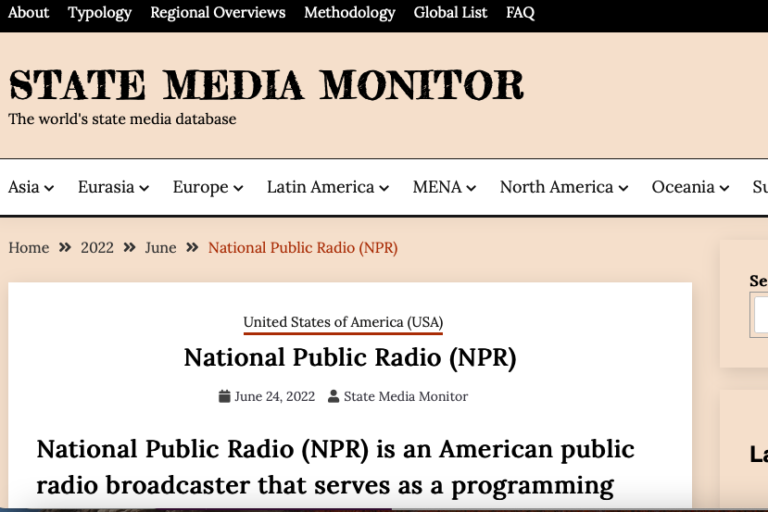Image resolution: width=768 pixels, height=512 pixels.
Task: Expand the Eurasia dropdown menu
Action: (113, 187)
